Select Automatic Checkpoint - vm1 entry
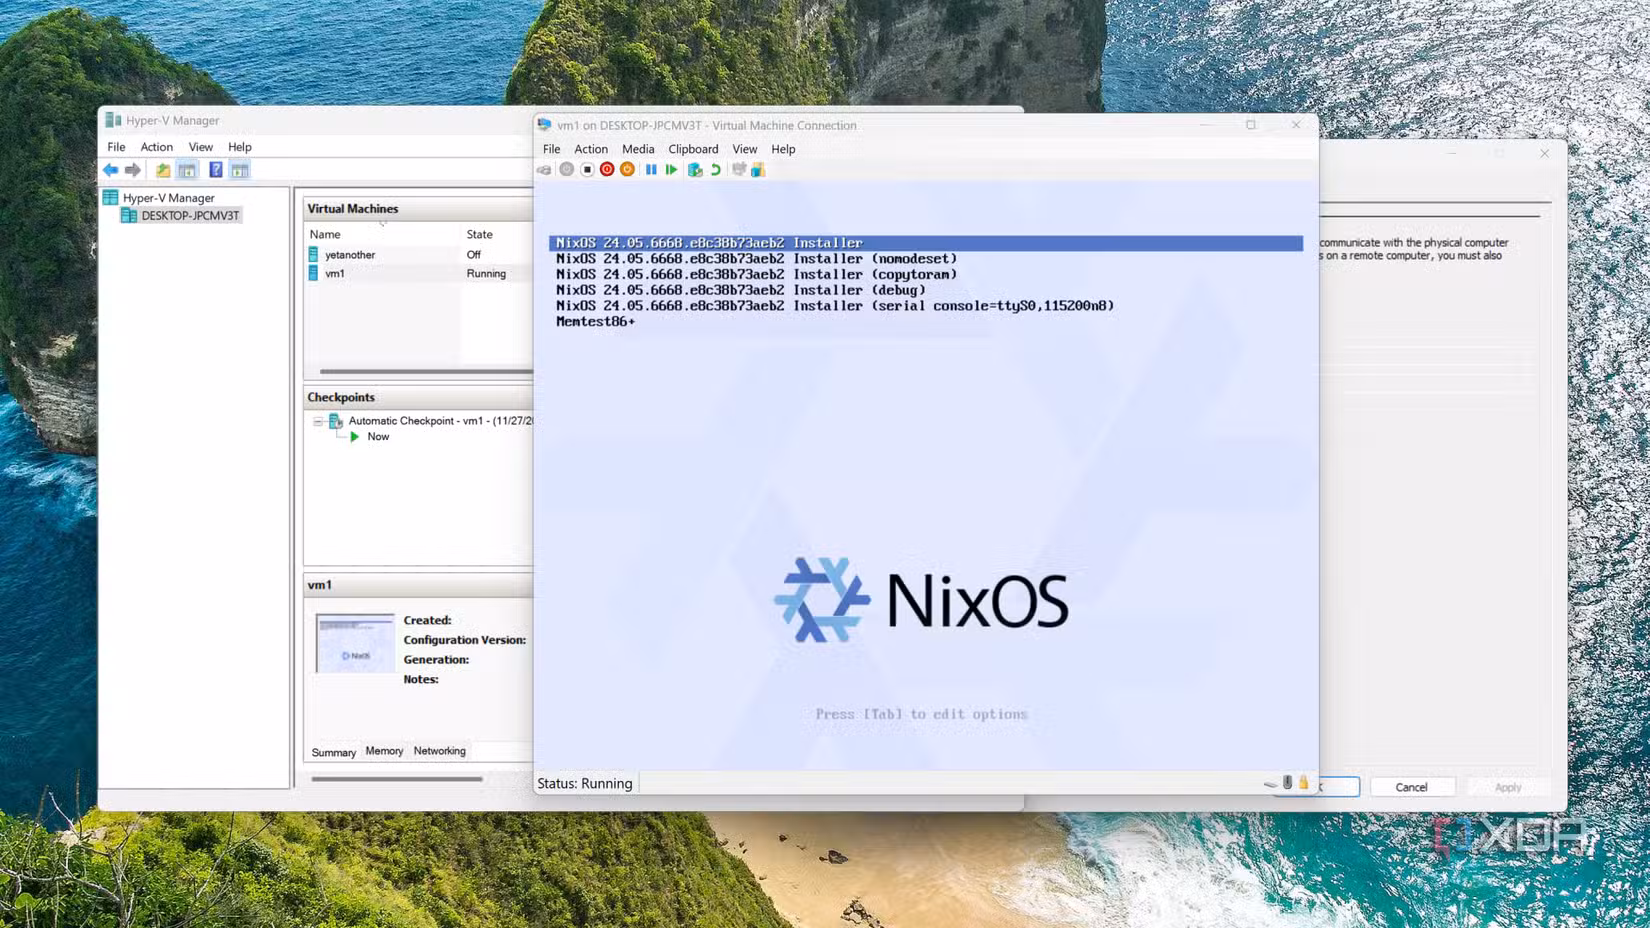 [x=440, y=421]
